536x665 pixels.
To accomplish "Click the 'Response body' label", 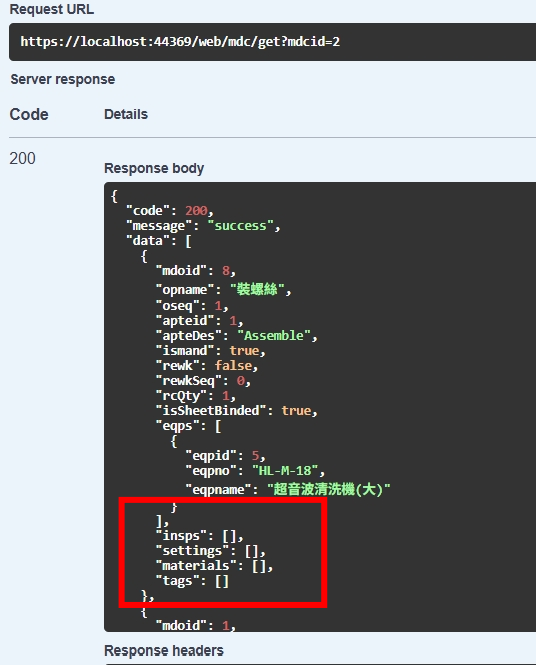I will [154, 168].
